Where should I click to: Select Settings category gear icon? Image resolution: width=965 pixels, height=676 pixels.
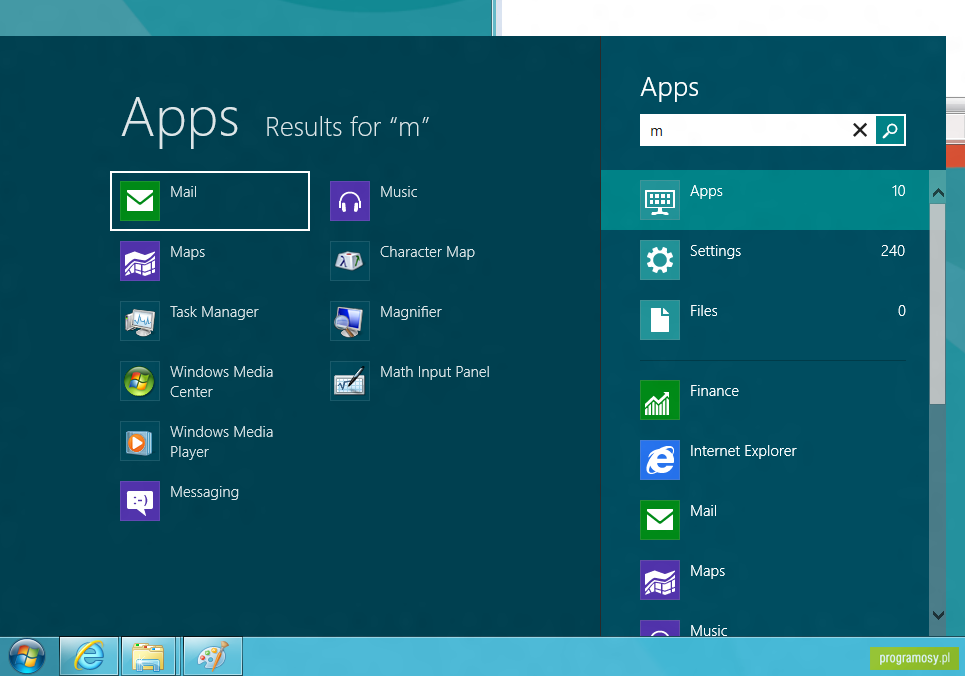coord(660,260)
